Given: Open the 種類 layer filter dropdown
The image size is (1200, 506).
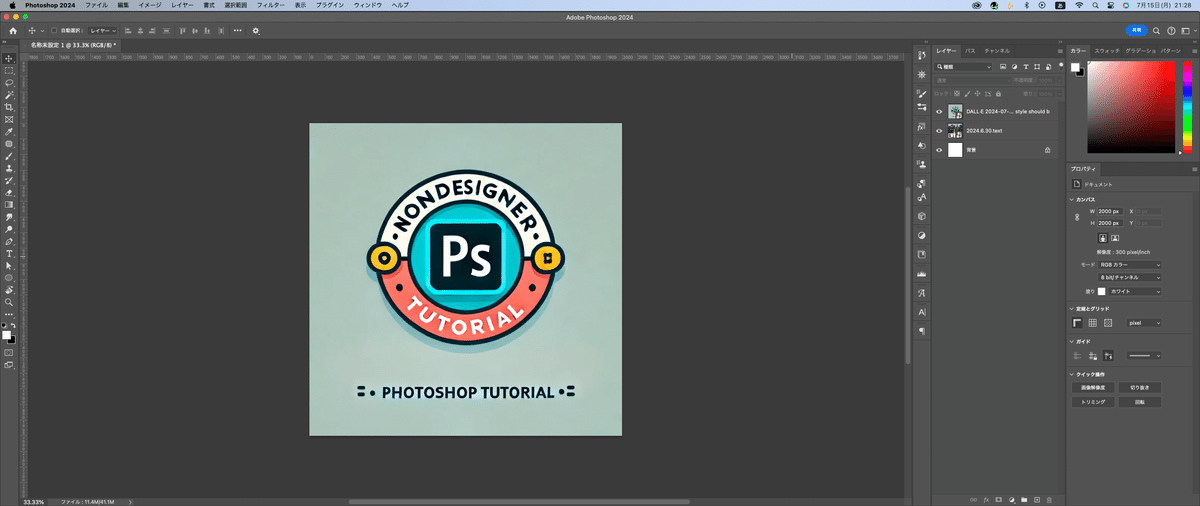Looking at the screenshot, I should pyautogui.click(x=963, y=66).
